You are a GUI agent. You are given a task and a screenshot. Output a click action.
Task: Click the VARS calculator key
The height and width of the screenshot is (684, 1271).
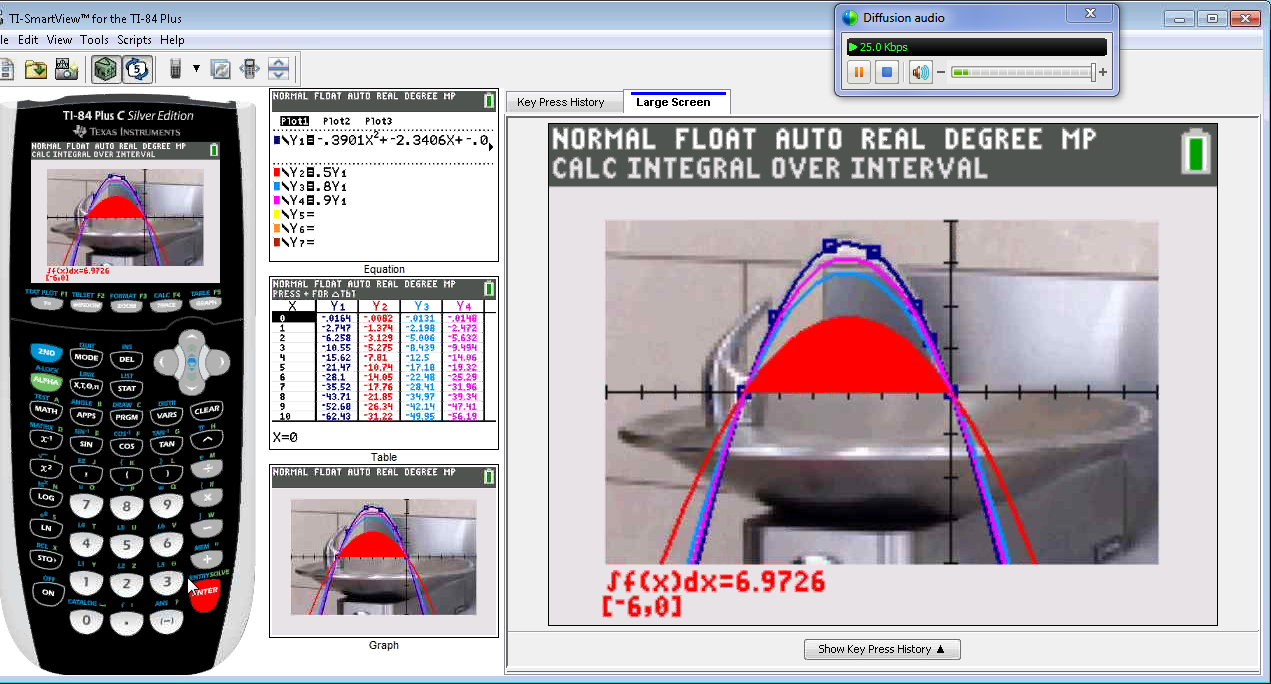pyautogui.click(x=167, y=414)
